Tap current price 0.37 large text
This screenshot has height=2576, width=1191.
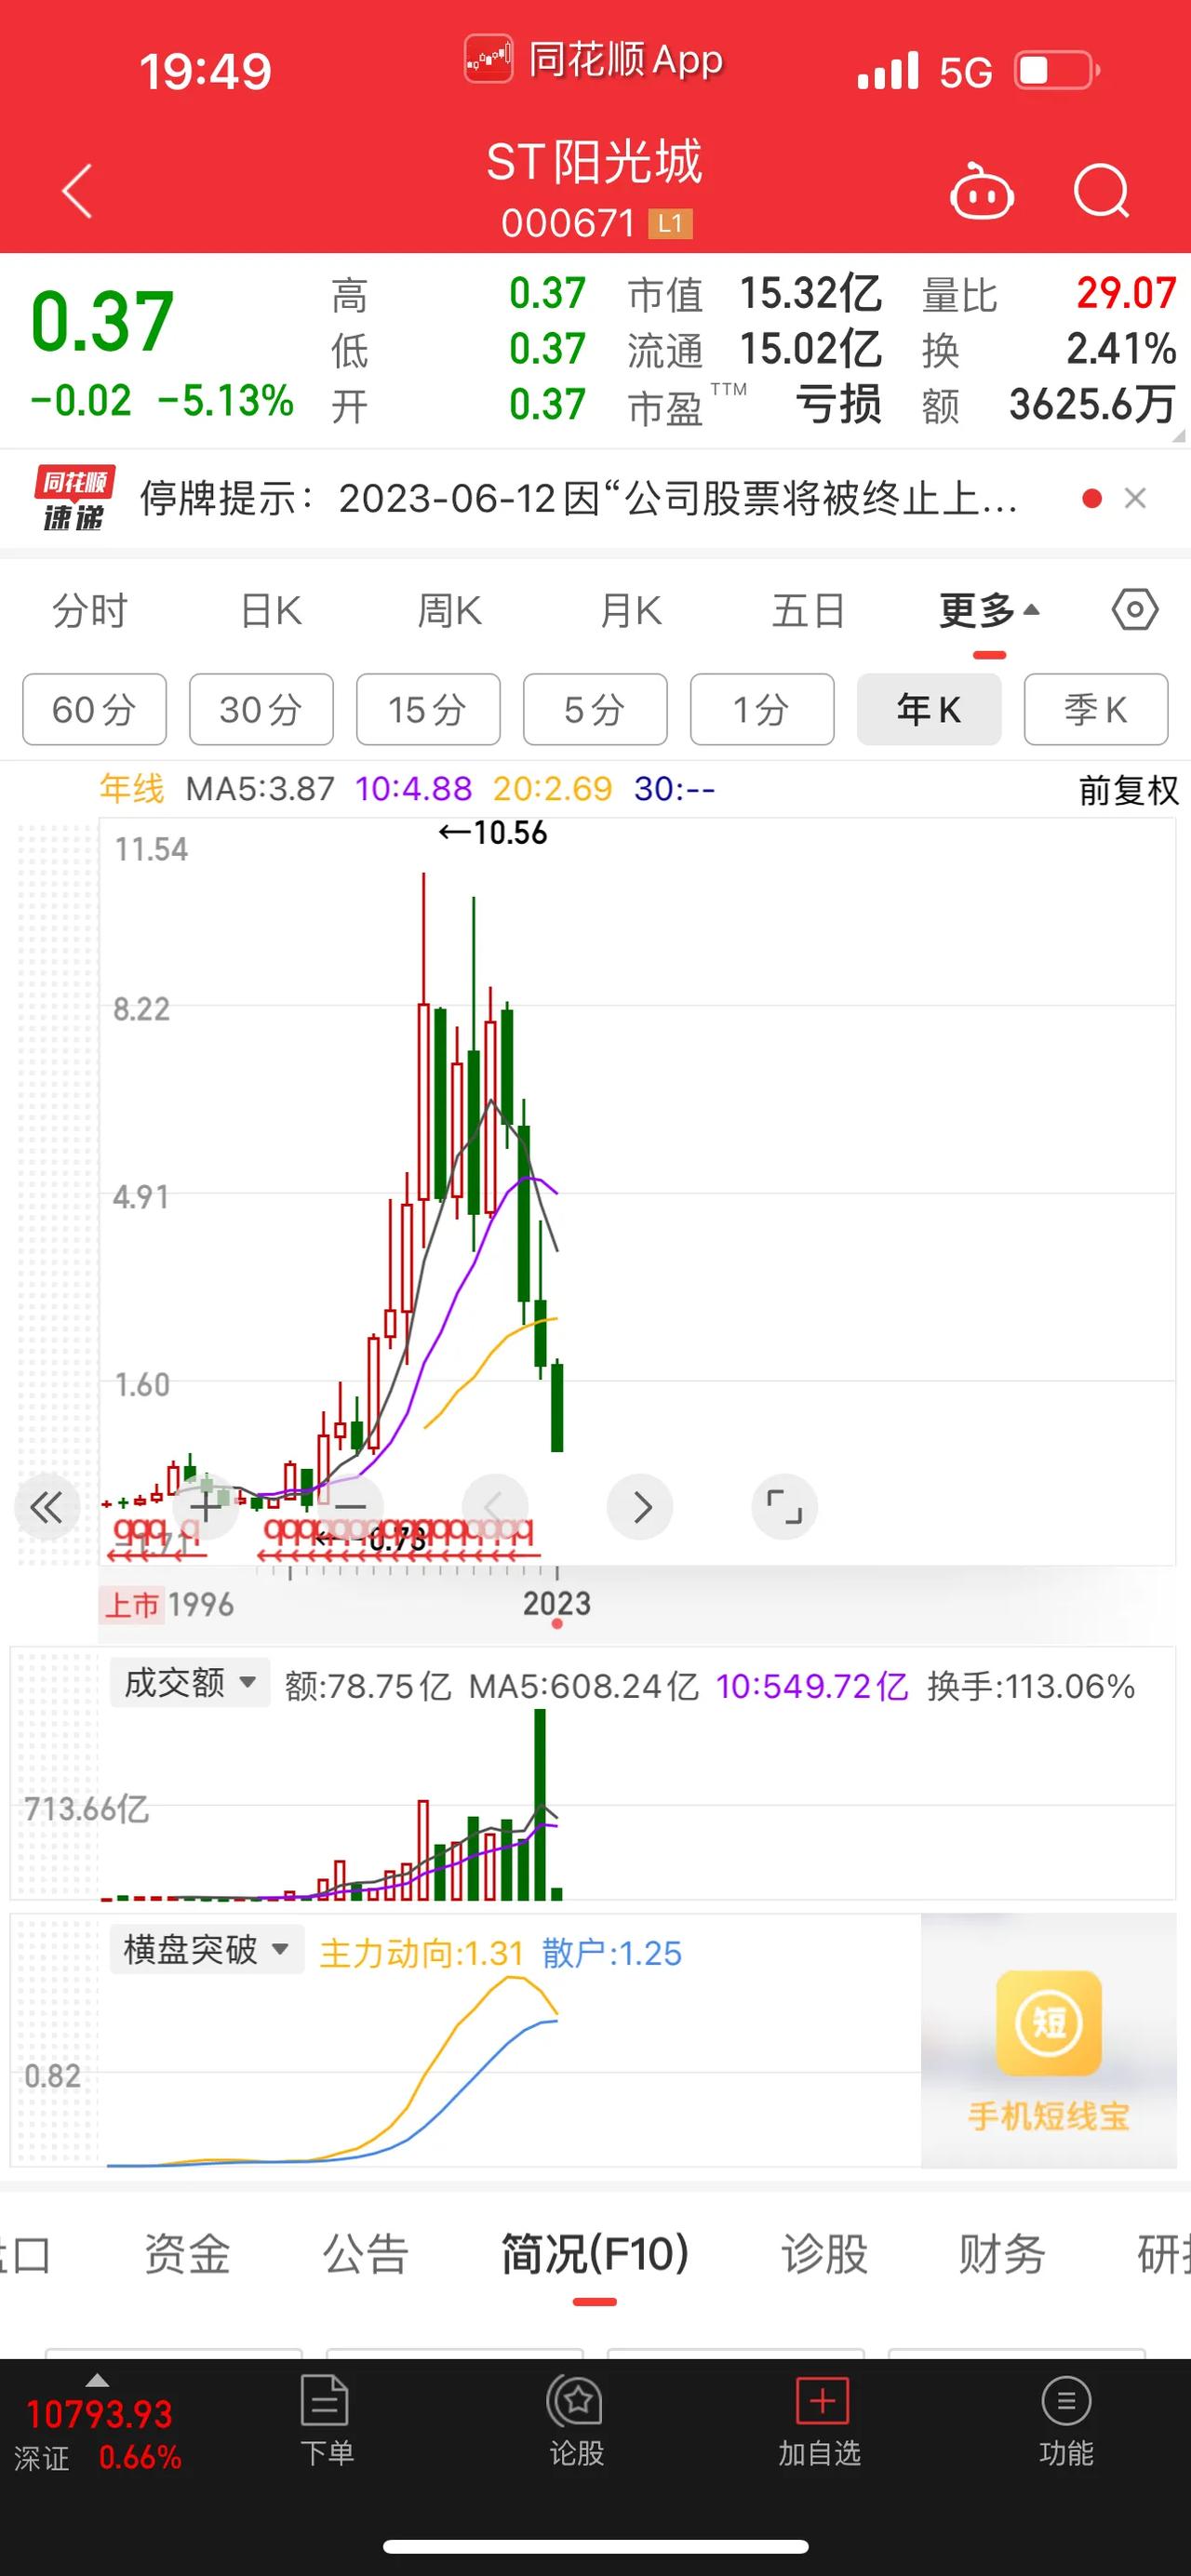click(102, 321)
